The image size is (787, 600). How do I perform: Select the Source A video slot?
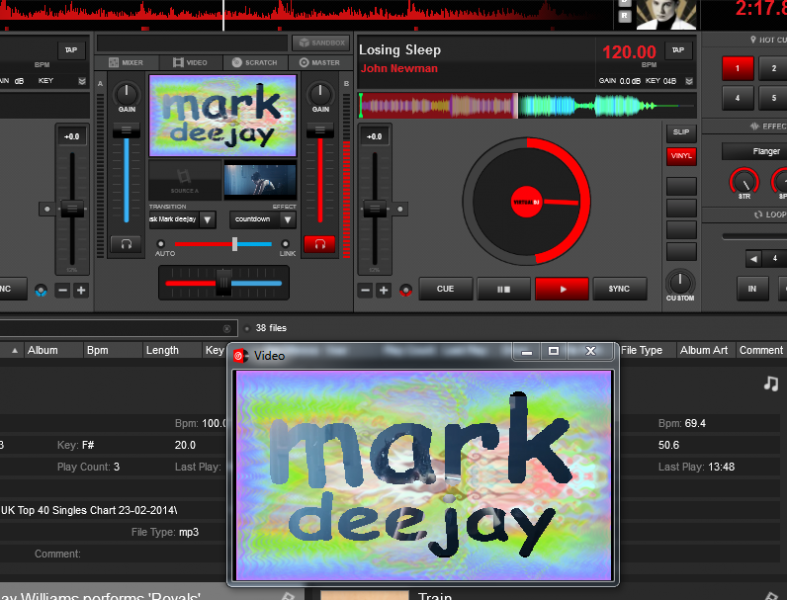tap(185, 180)
